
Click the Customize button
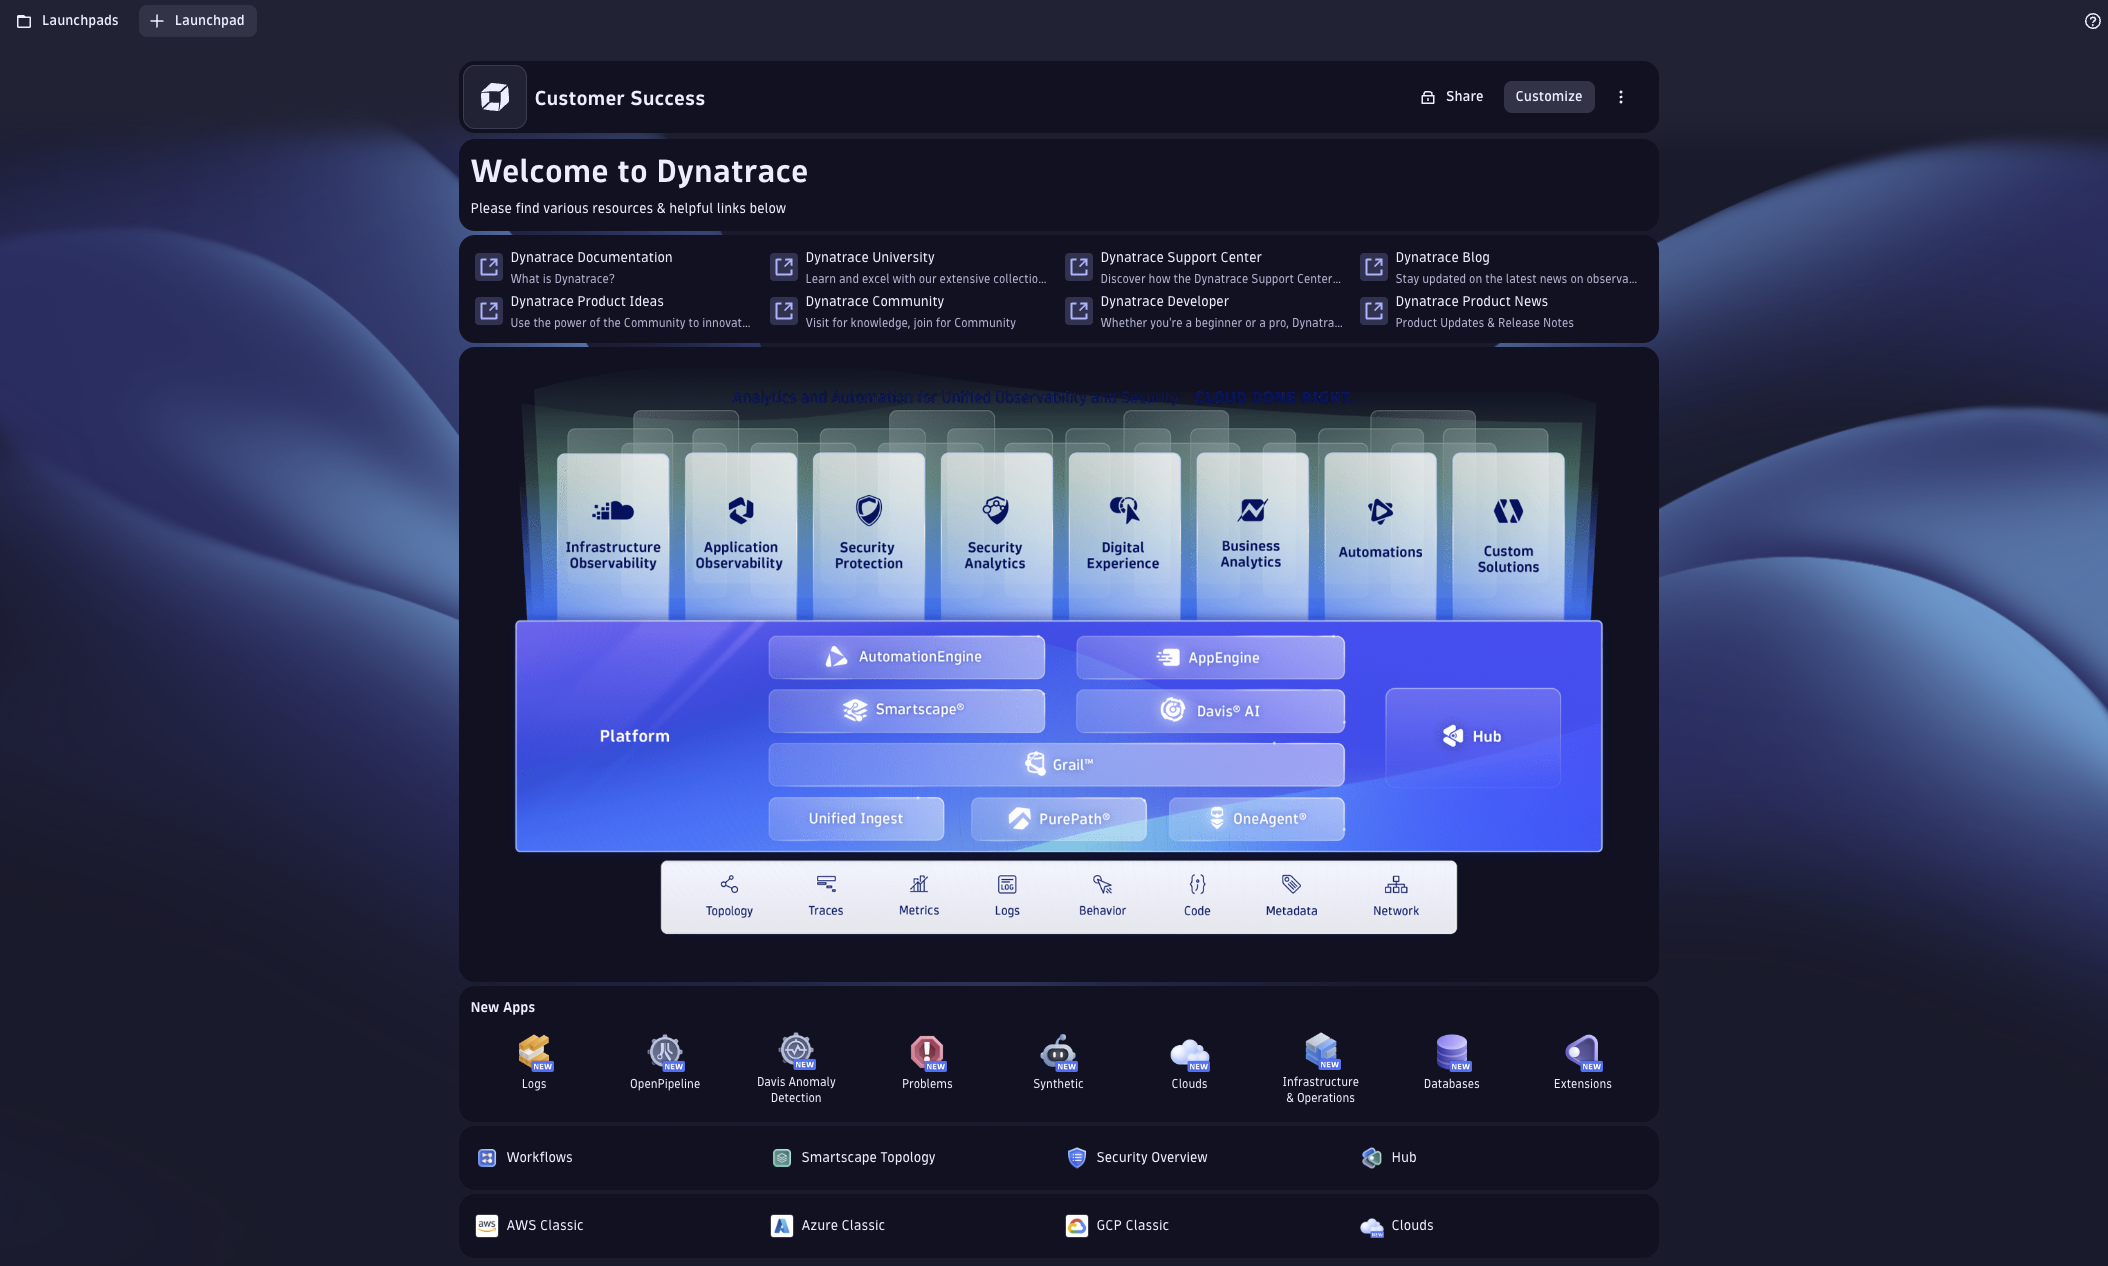click(x=1548, y=96)
